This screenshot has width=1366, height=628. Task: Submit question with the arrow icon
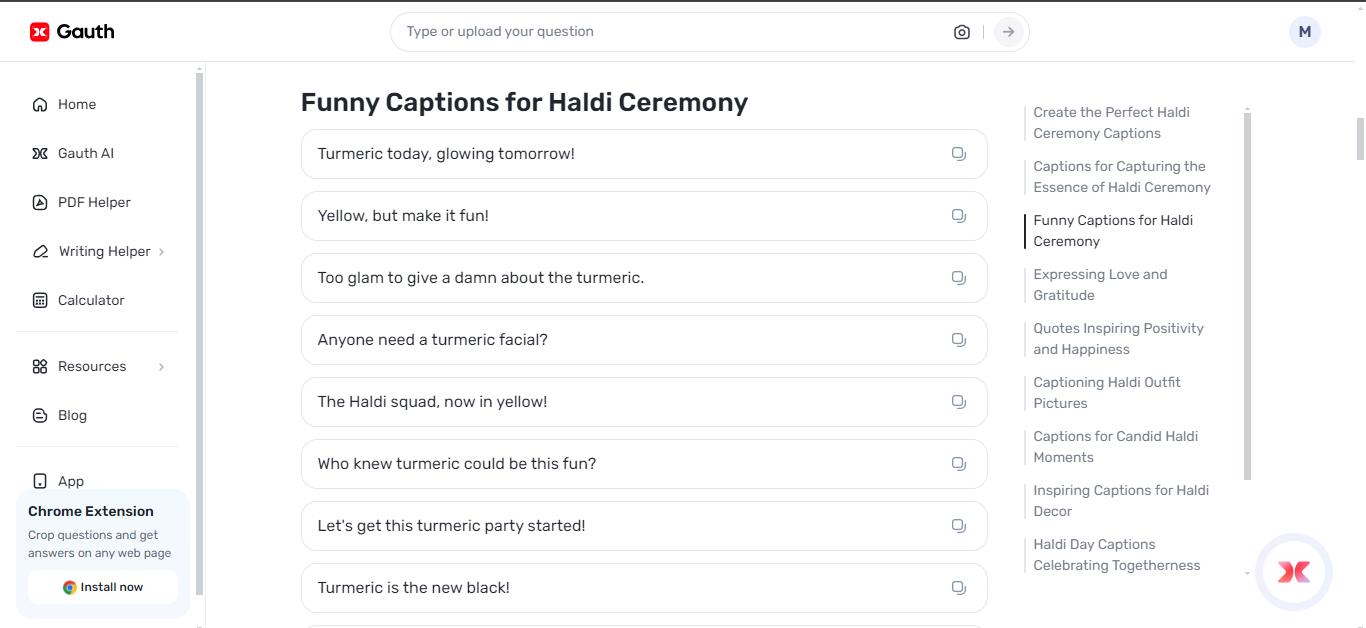click(1007, 31)
